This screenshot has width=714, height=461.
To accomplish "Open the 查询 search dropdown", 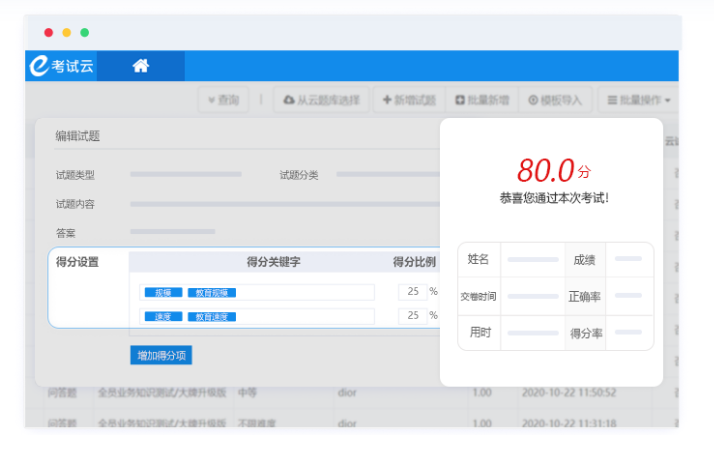I will pos(222,100).
